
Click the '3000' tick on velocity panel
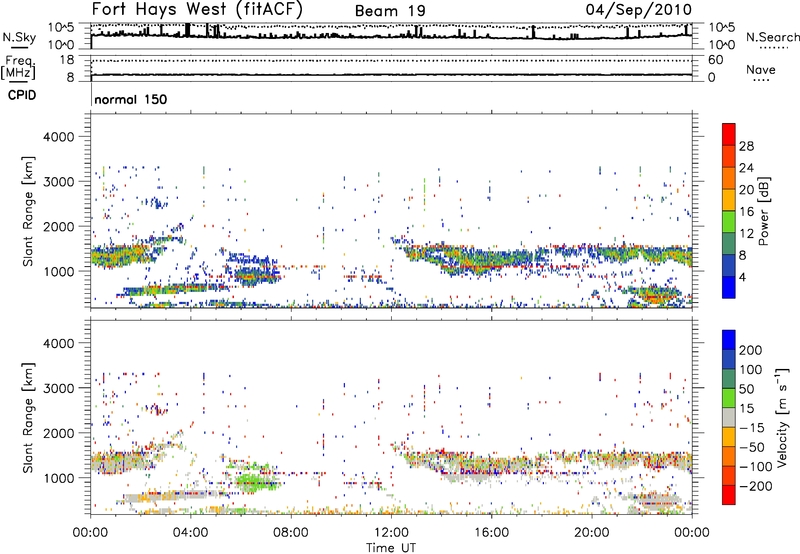[58, 388]
